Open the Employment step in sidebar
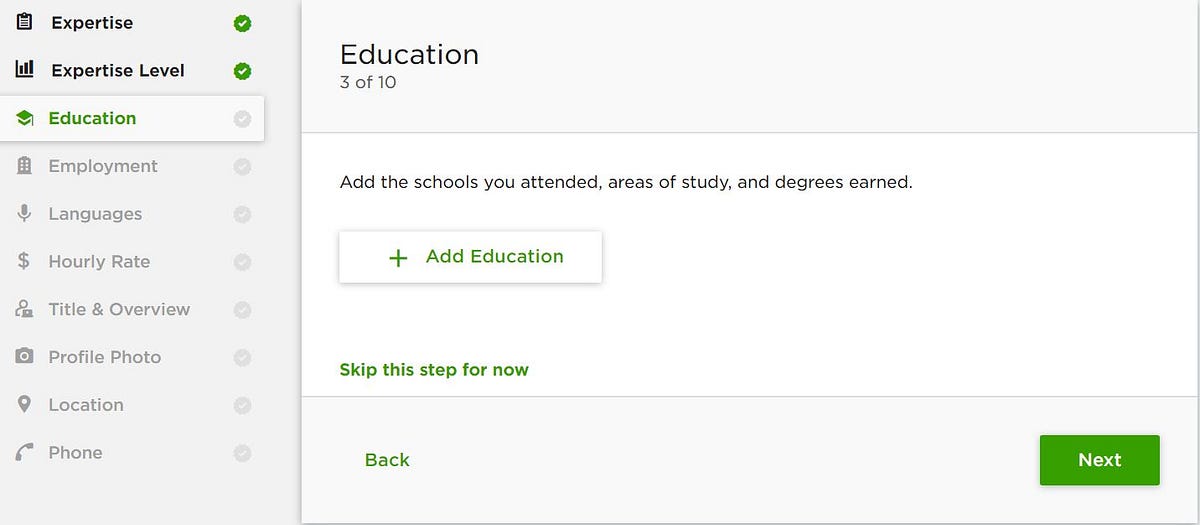Viewport: 1200px width, 525px height. (x=103, y=166)
